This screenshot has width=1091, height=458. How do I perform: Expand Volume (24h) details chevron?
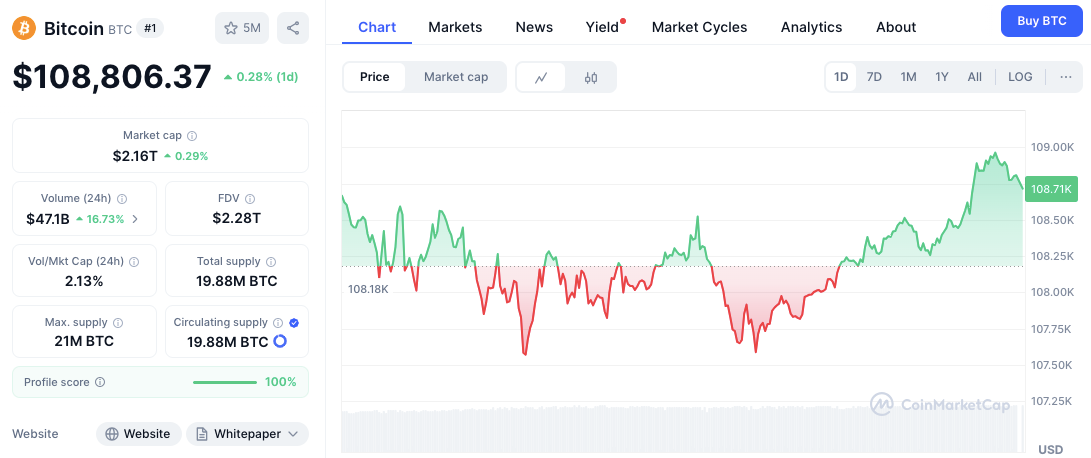[x=135, y=219]
